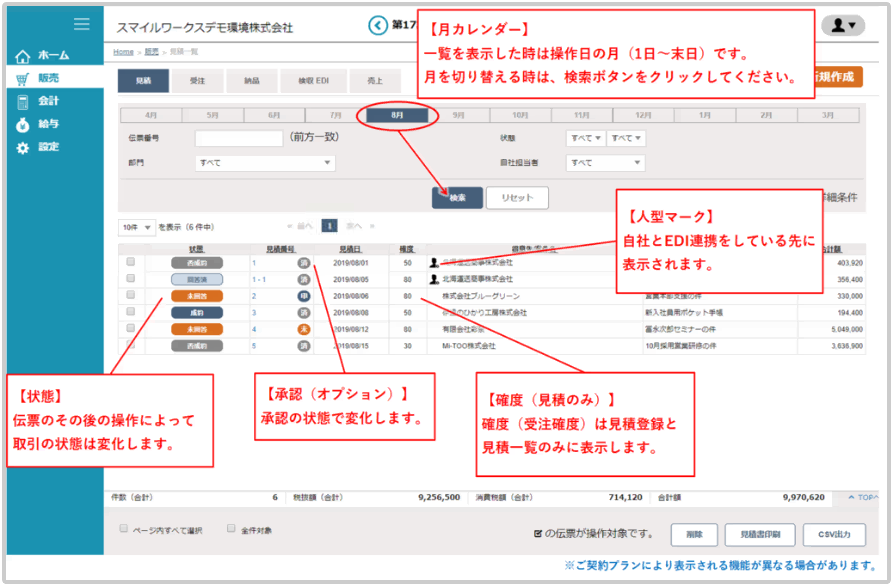This screenshot has width=893, height=586.
Task: Click into the 伝票番号 input field
Action: (x=239, y=138)
